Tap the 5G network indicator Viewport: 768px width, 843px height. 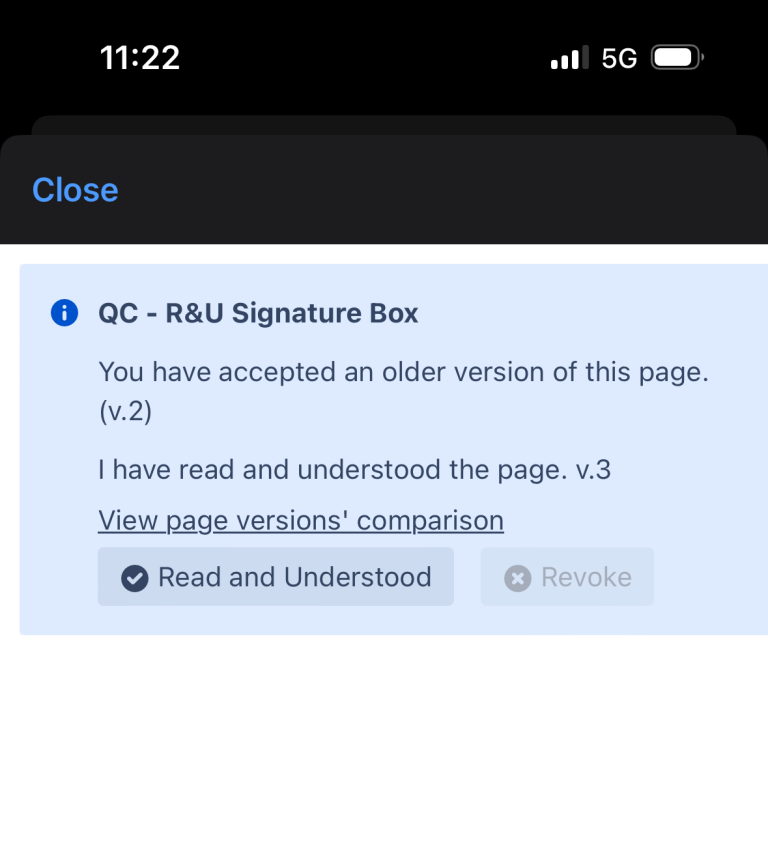619,59
